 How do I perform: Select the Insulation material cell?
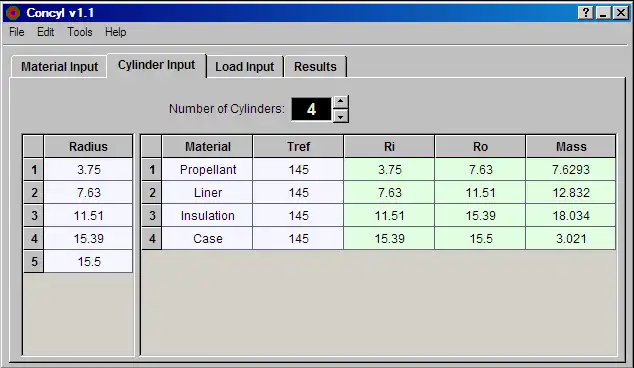click(207, 216)
